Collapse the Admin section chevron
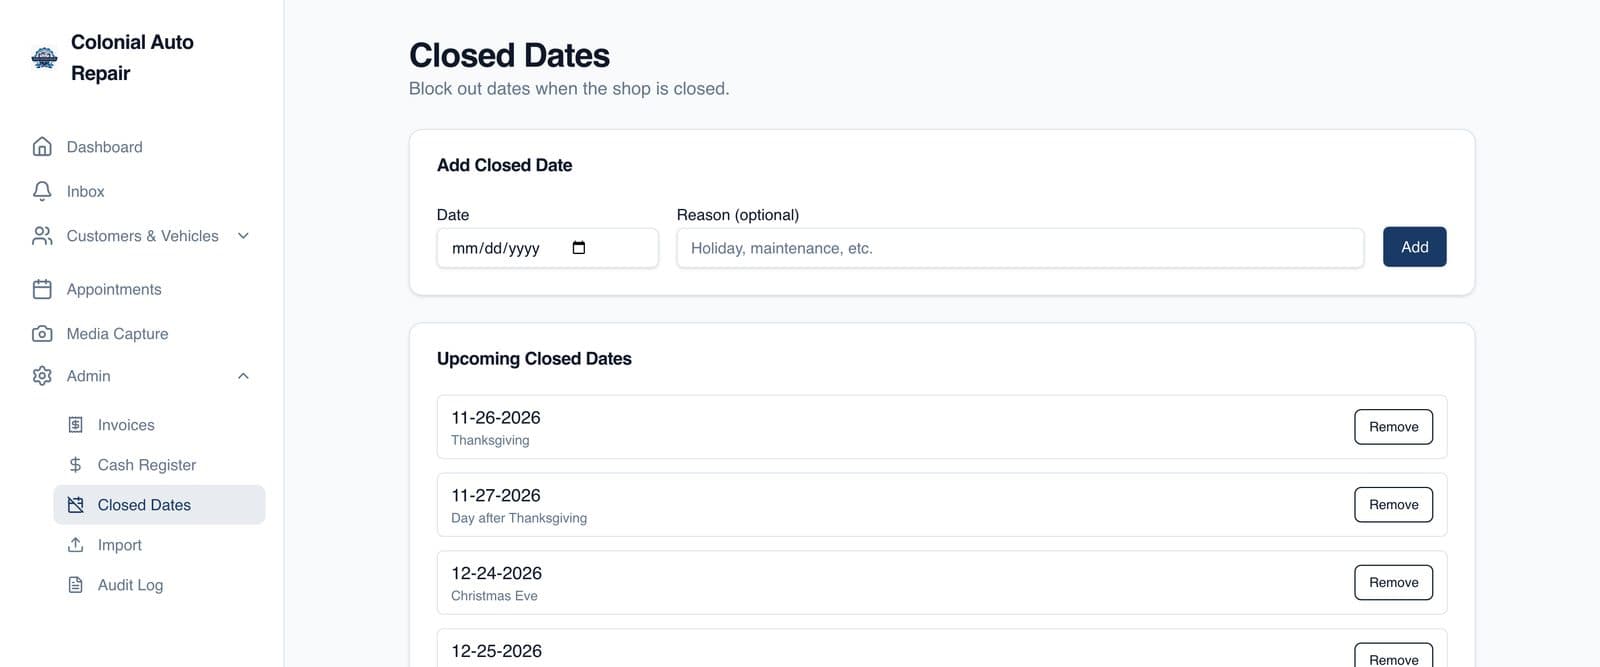The width and height of the screenshot is (1600, 667). [243, 376]
